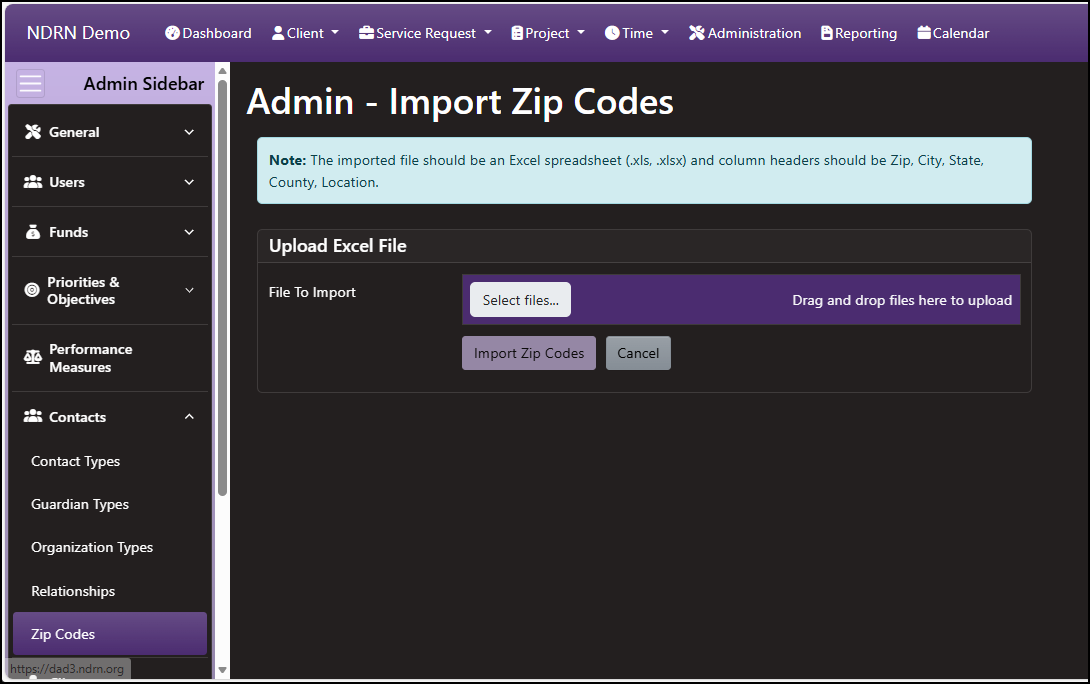Open the Dashboard menu item
This screenshot has width=1090, height=684.
(209, 33)
